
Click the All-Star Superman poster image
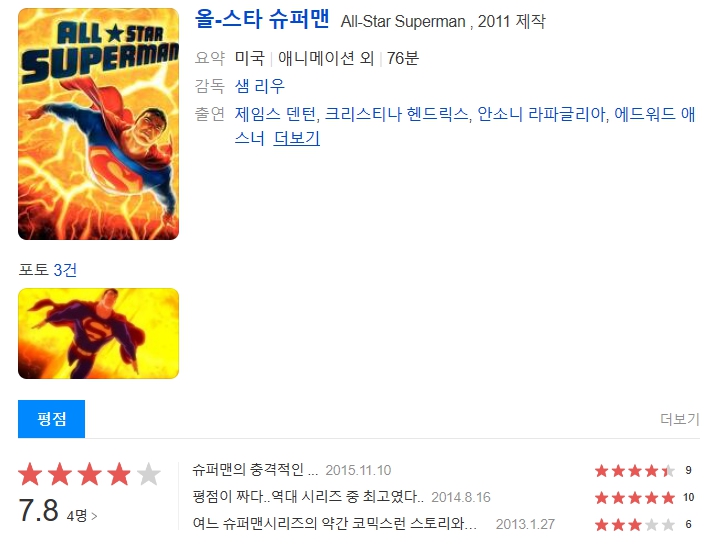(x=98, y=124)
